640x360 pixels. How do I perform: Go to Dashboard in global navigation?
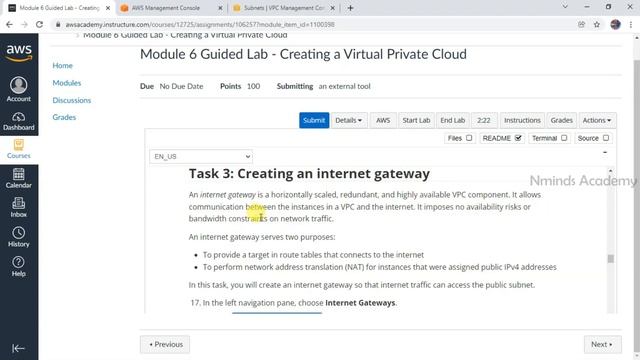coord(19,121)
